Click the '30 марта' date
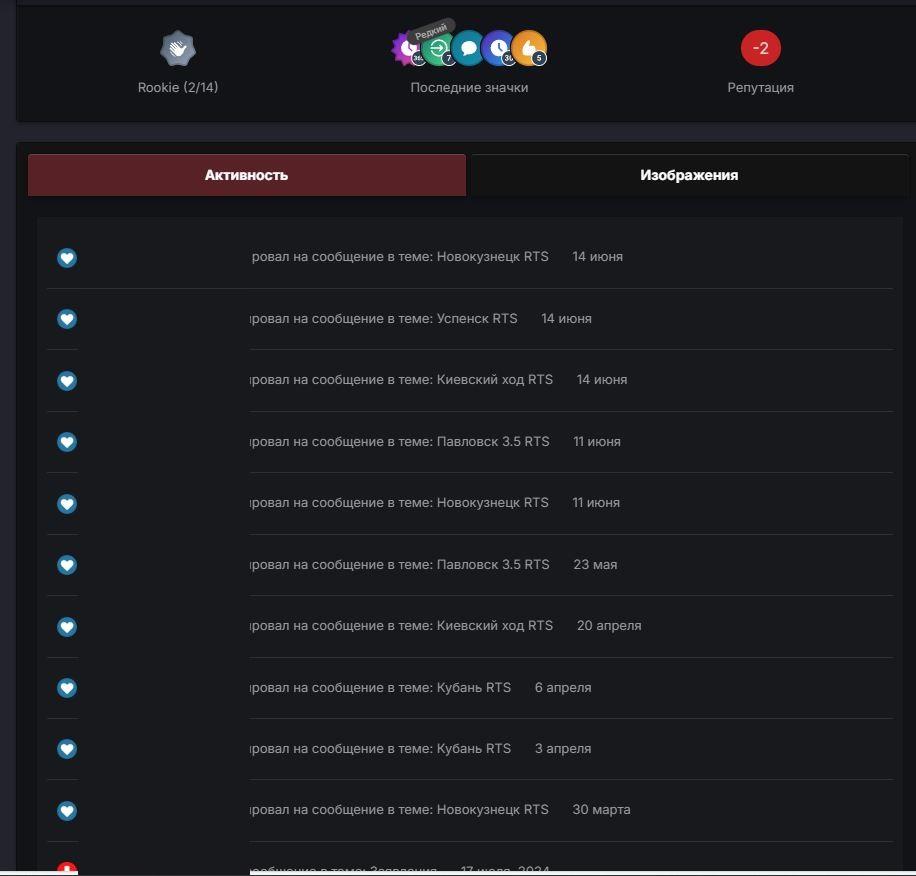916x876 pixels. (602, 810)
